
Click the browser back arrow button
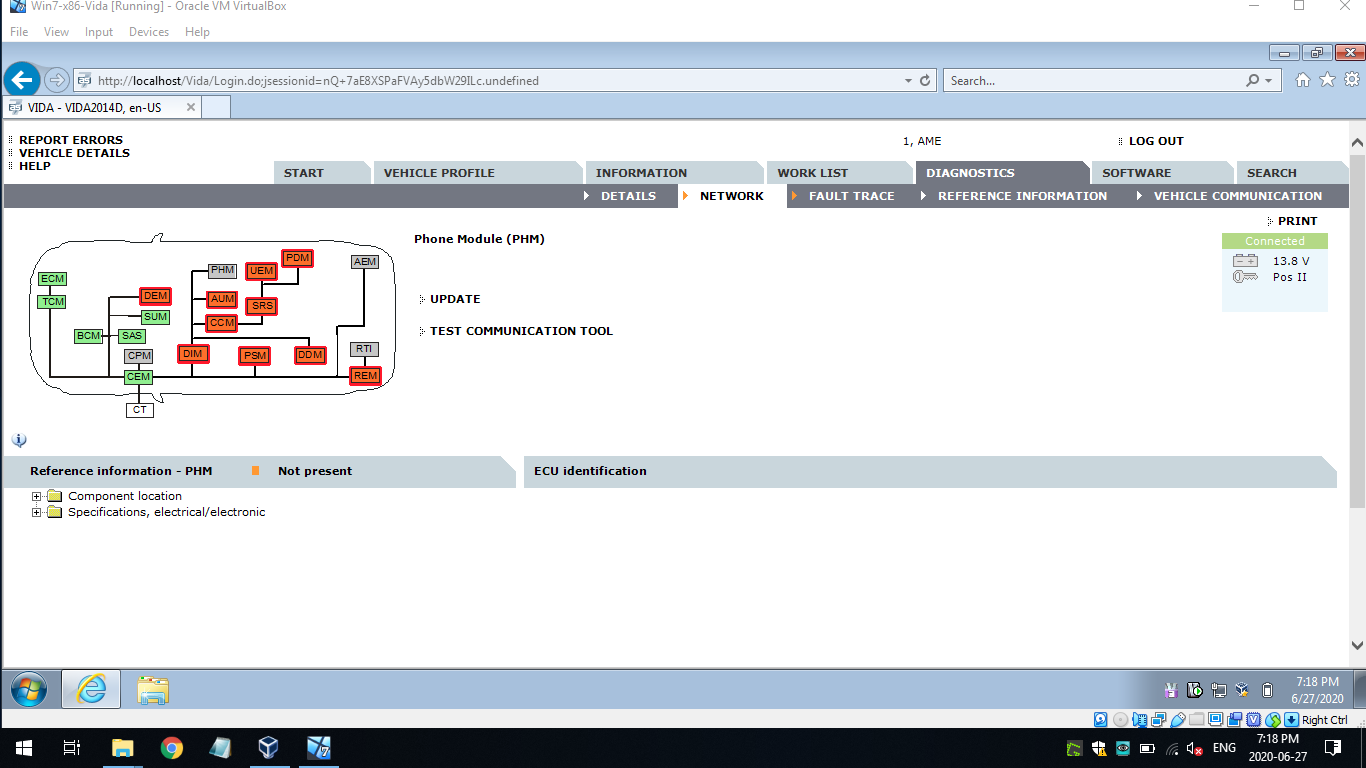tap(21, 80)
